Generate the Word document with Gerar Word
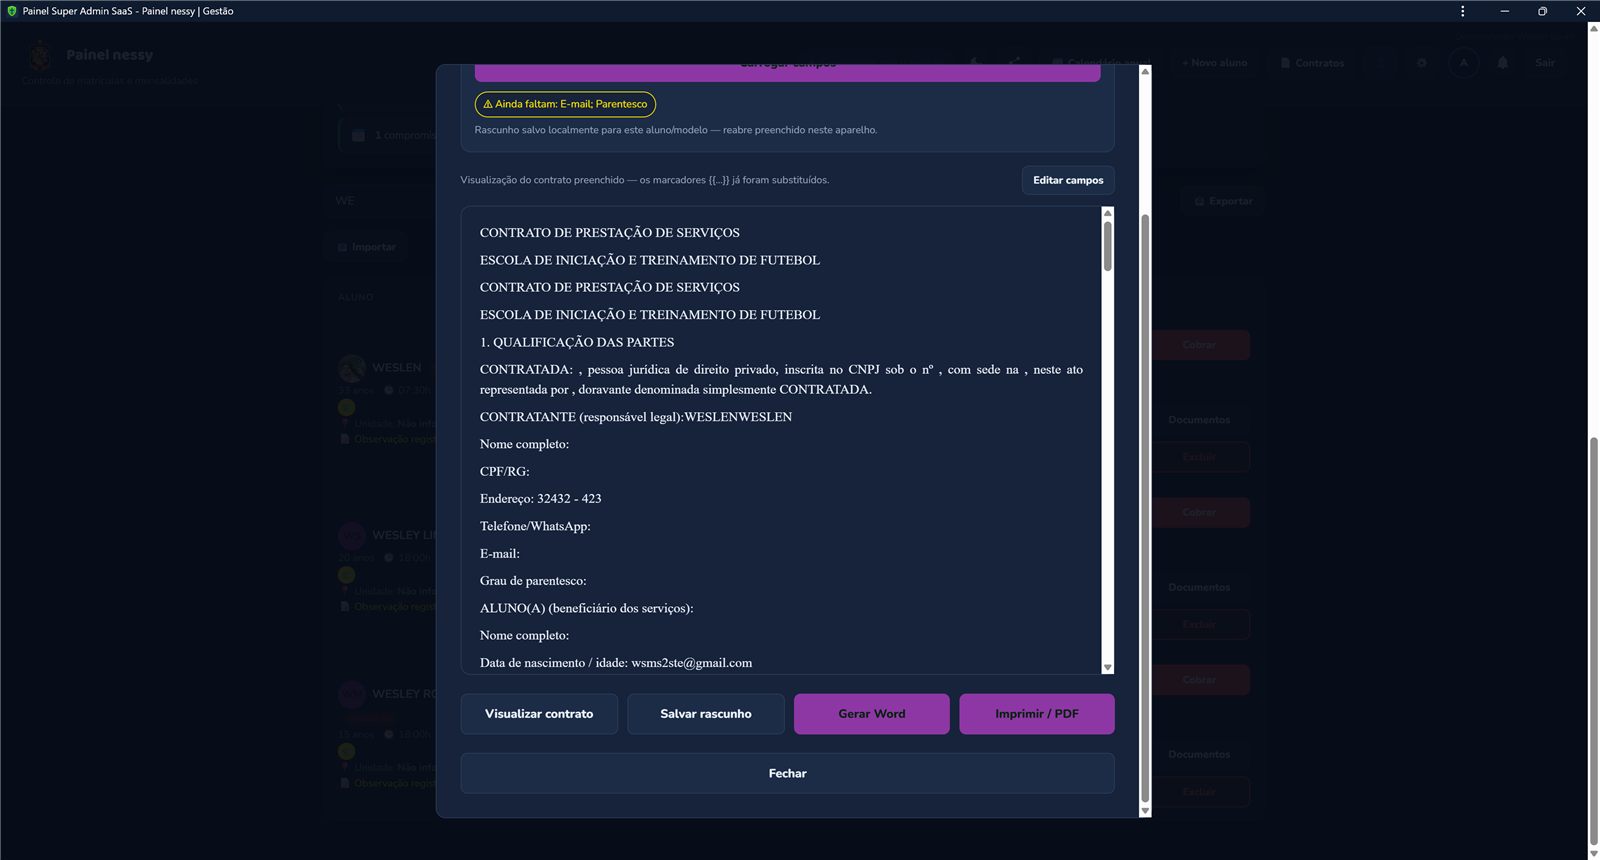The height and width of the screenshot is (860, 1600). click(872, 714)
